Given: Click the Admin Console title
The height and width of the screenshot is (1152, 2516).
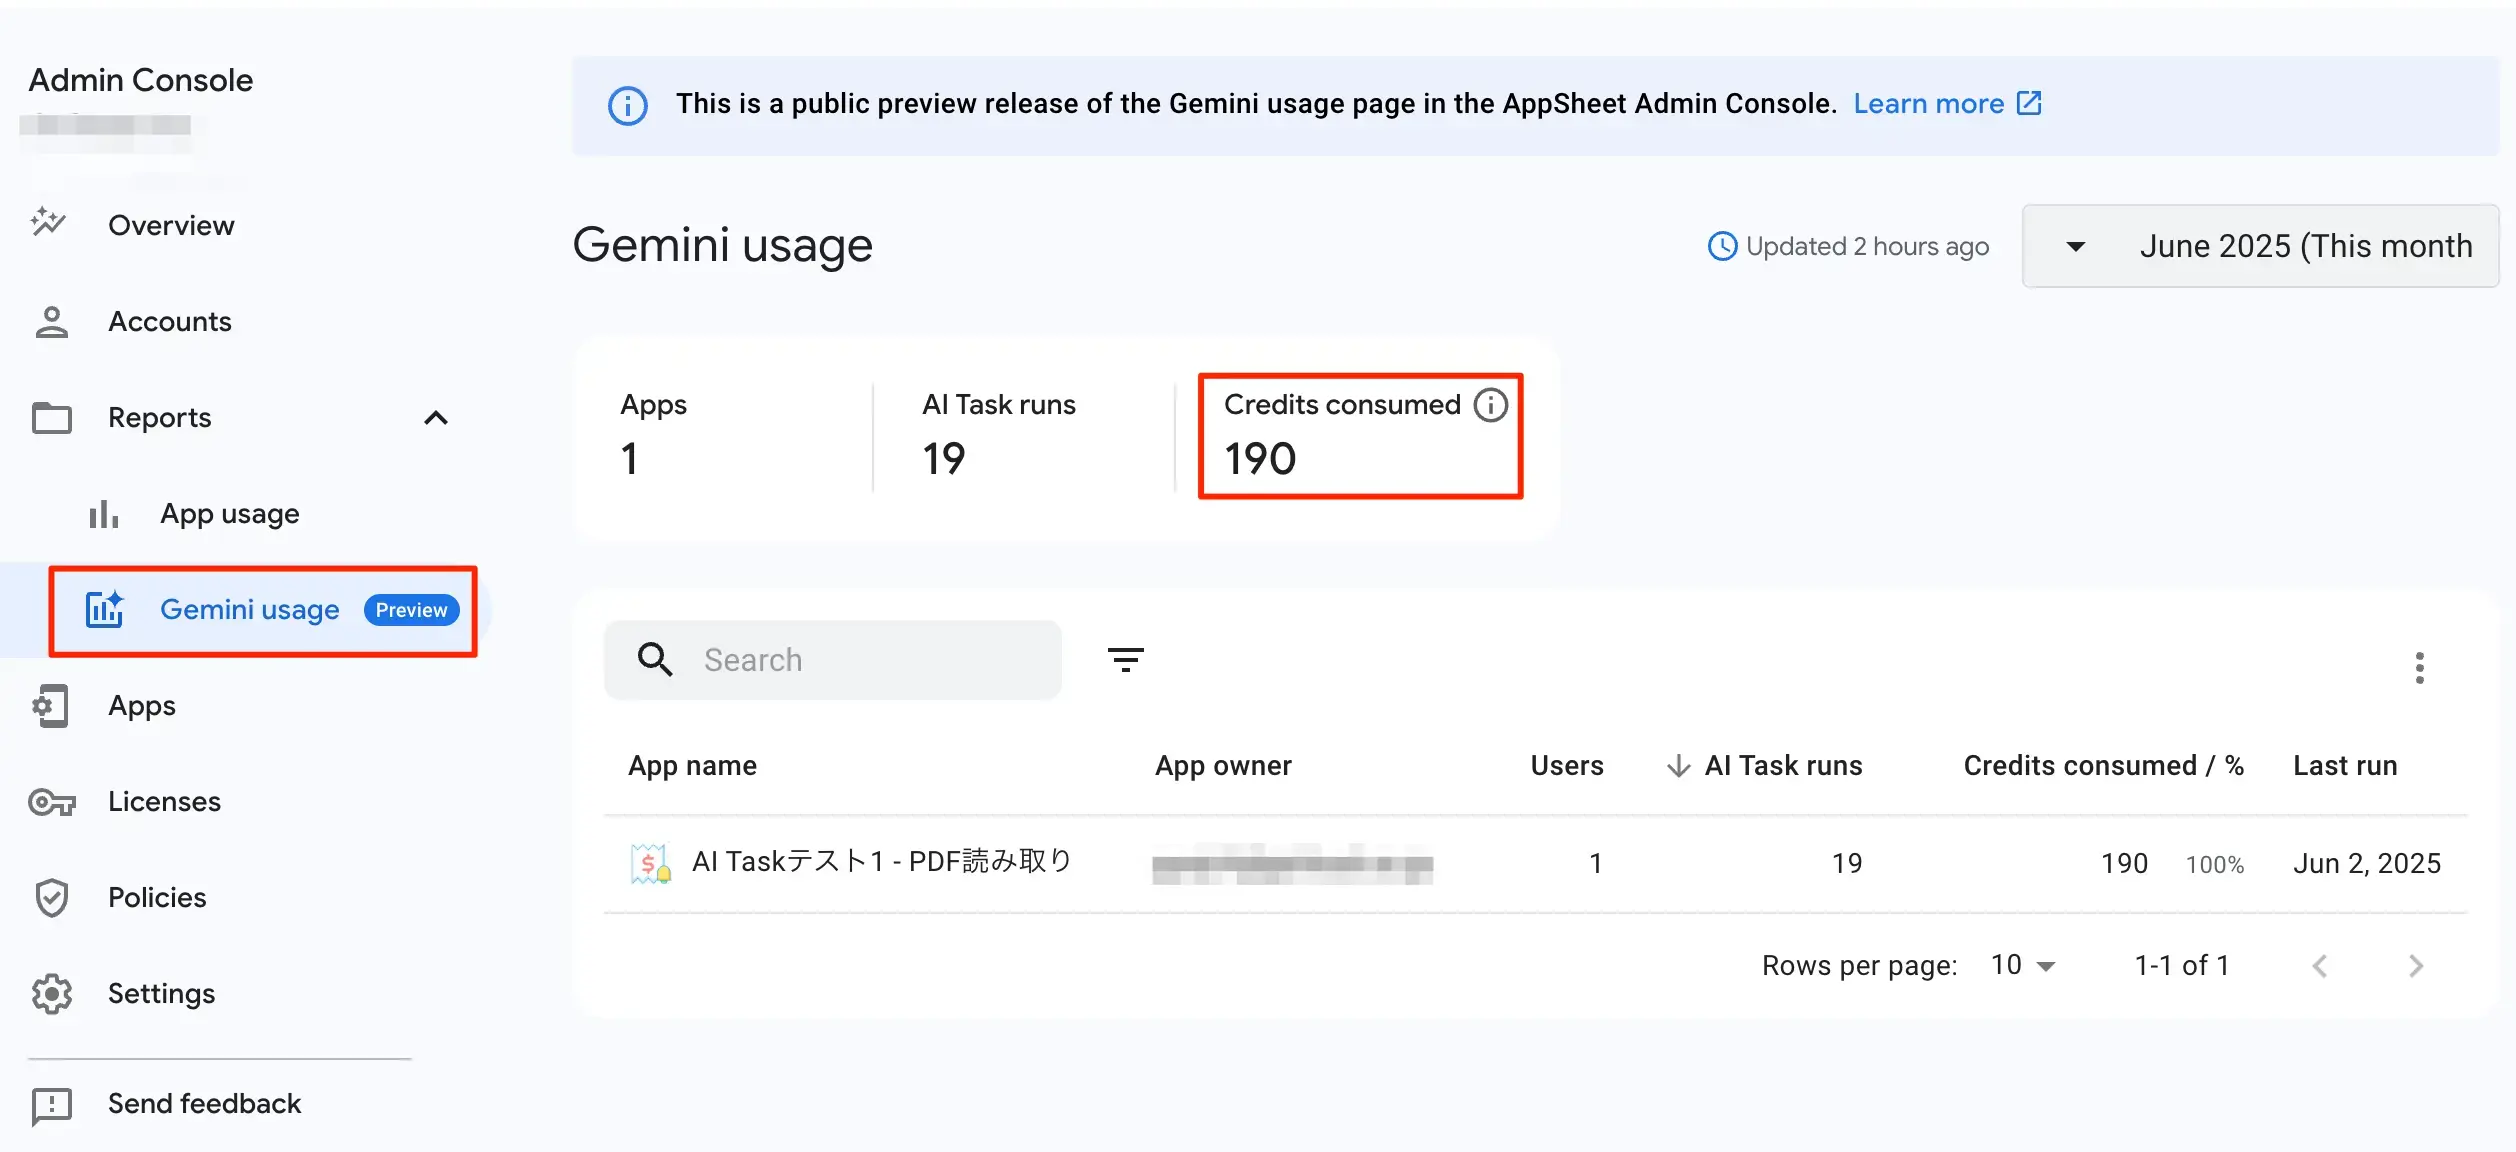Looking at the screenshot, I should pos(141,80).
